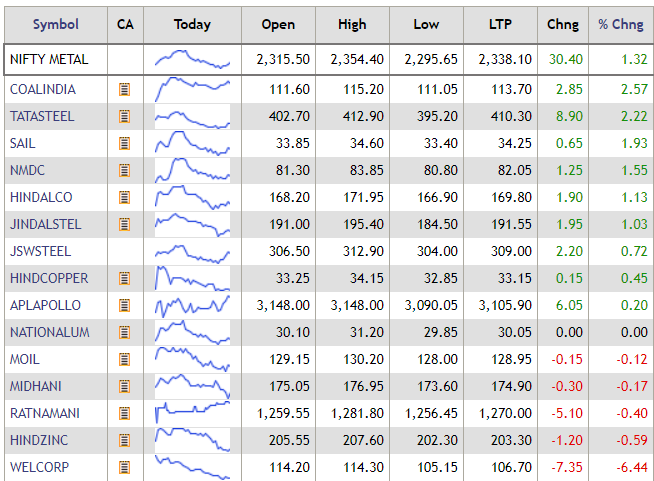This screenshot has height=481, width=654.
Task: Open the JINDALSTEL symbol link
Action: pyautogui.click(x=45, y=224)
